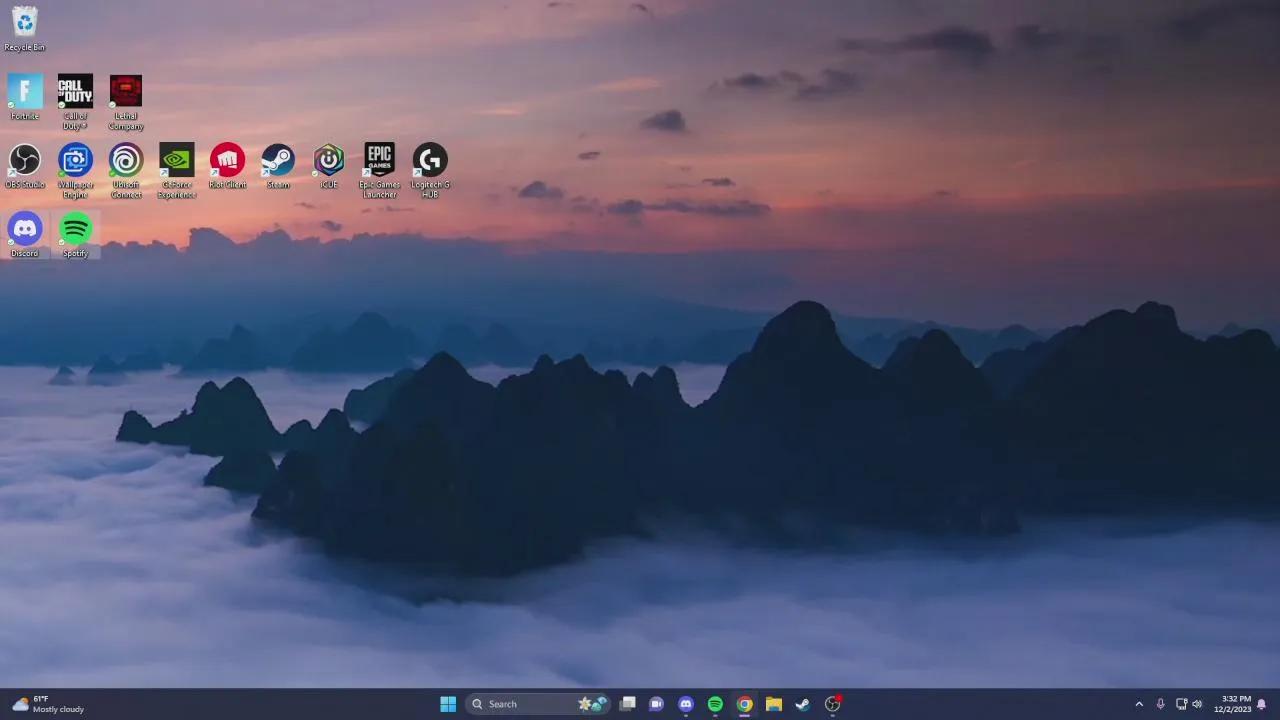Open File Explorer from the taskbar
The height and width of the screenshot is (720, 1280).
(x=773, y=704)
